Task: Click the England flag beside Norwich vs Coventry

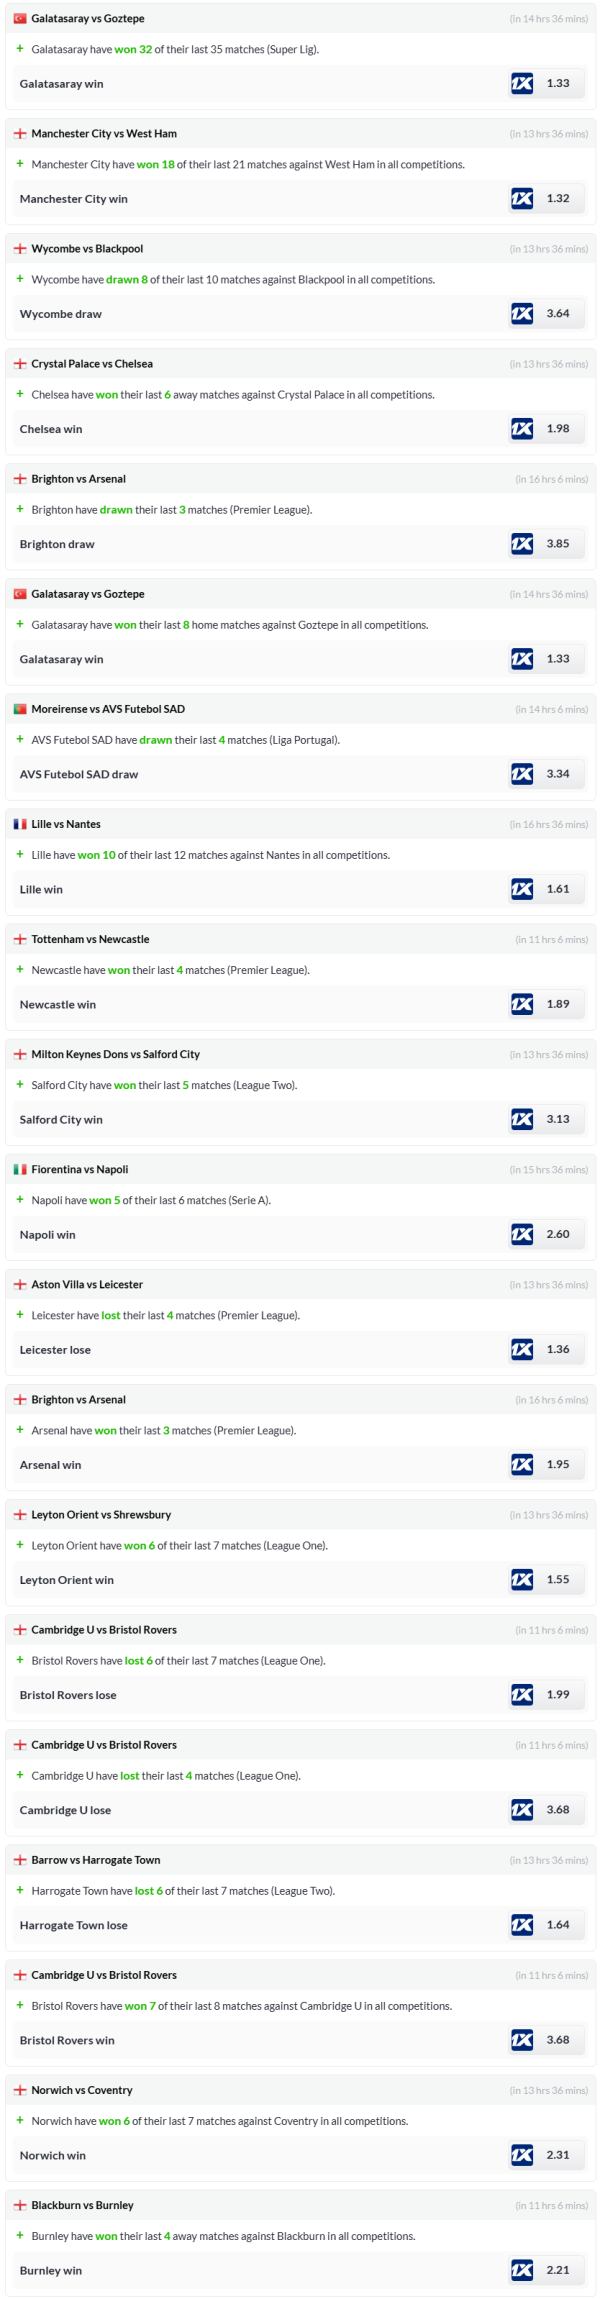Action: [x=20, y=2090]
